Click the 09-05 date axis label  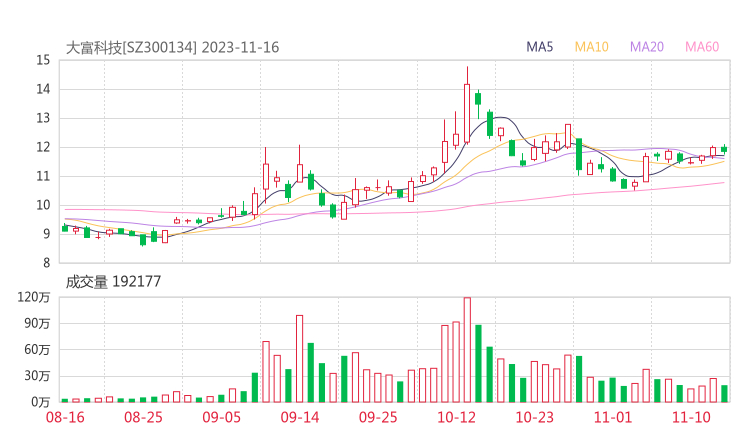point(222,417)
